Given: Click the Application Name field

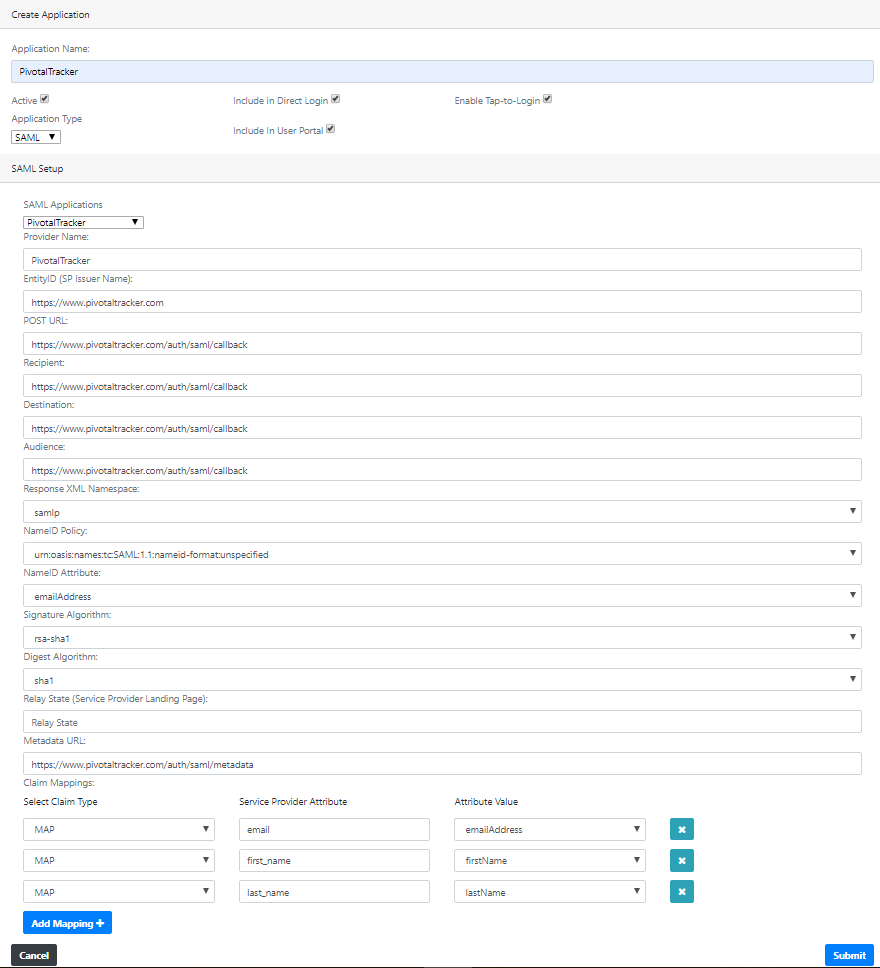Looking at the screenshot, I should (x=442, y=72).
